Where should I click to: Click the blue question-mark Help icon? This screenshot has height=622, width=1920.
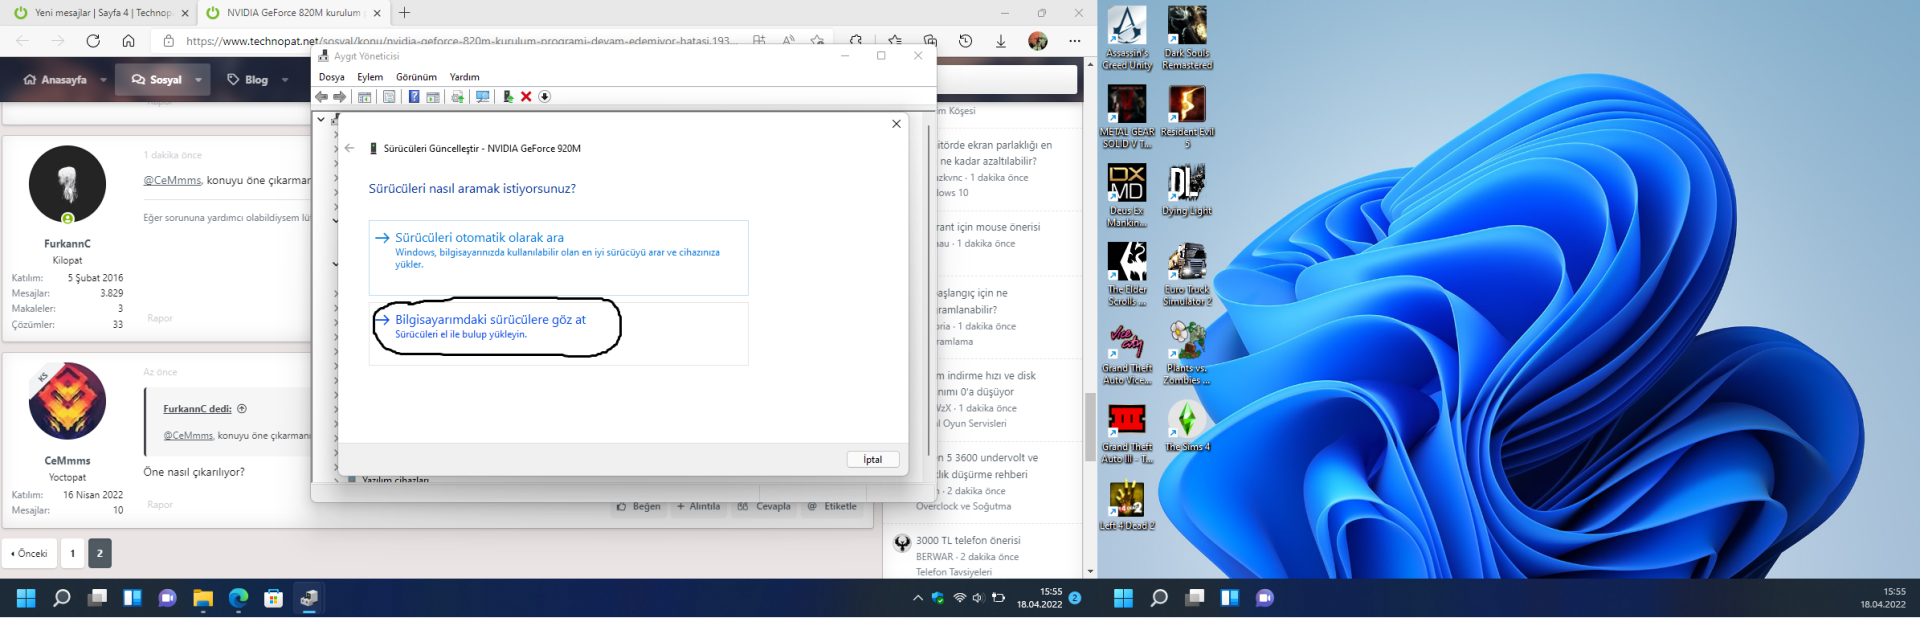[414, 97]
